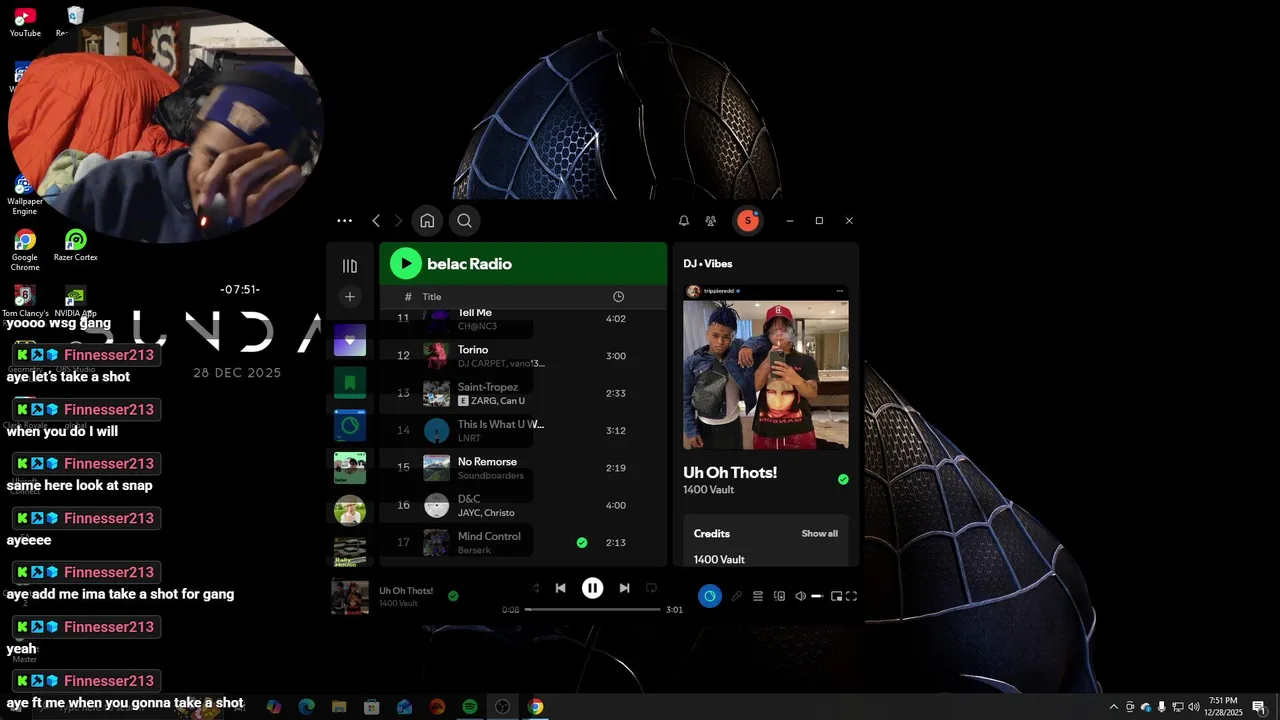Screen dimensions: 1280x720
Task: Open Microsoft Edge in taskbar
Action: point(307,707)
